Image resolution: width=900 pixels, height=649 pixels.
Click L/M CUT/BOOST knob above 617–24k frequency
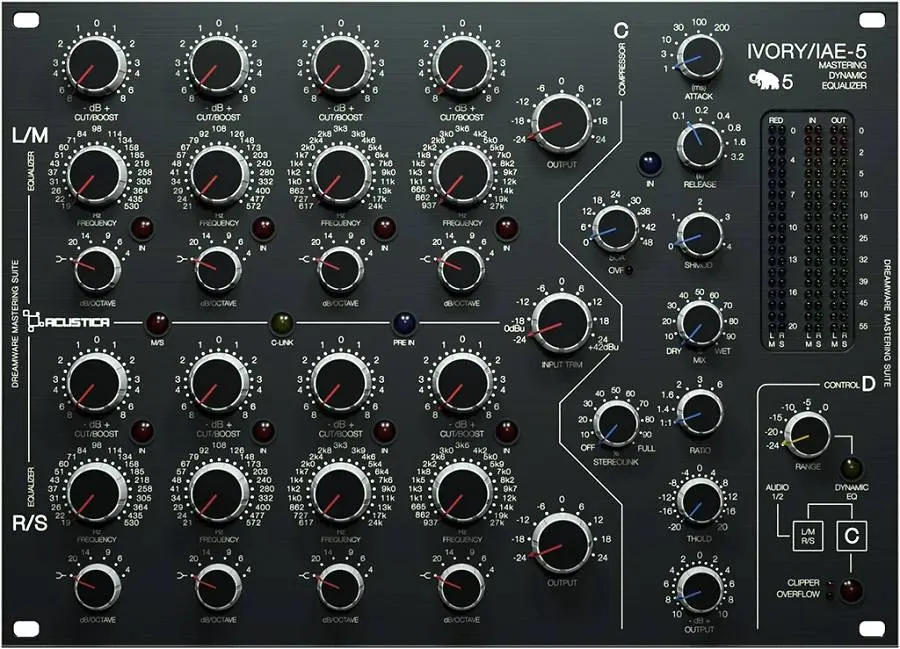coord(341,64)
